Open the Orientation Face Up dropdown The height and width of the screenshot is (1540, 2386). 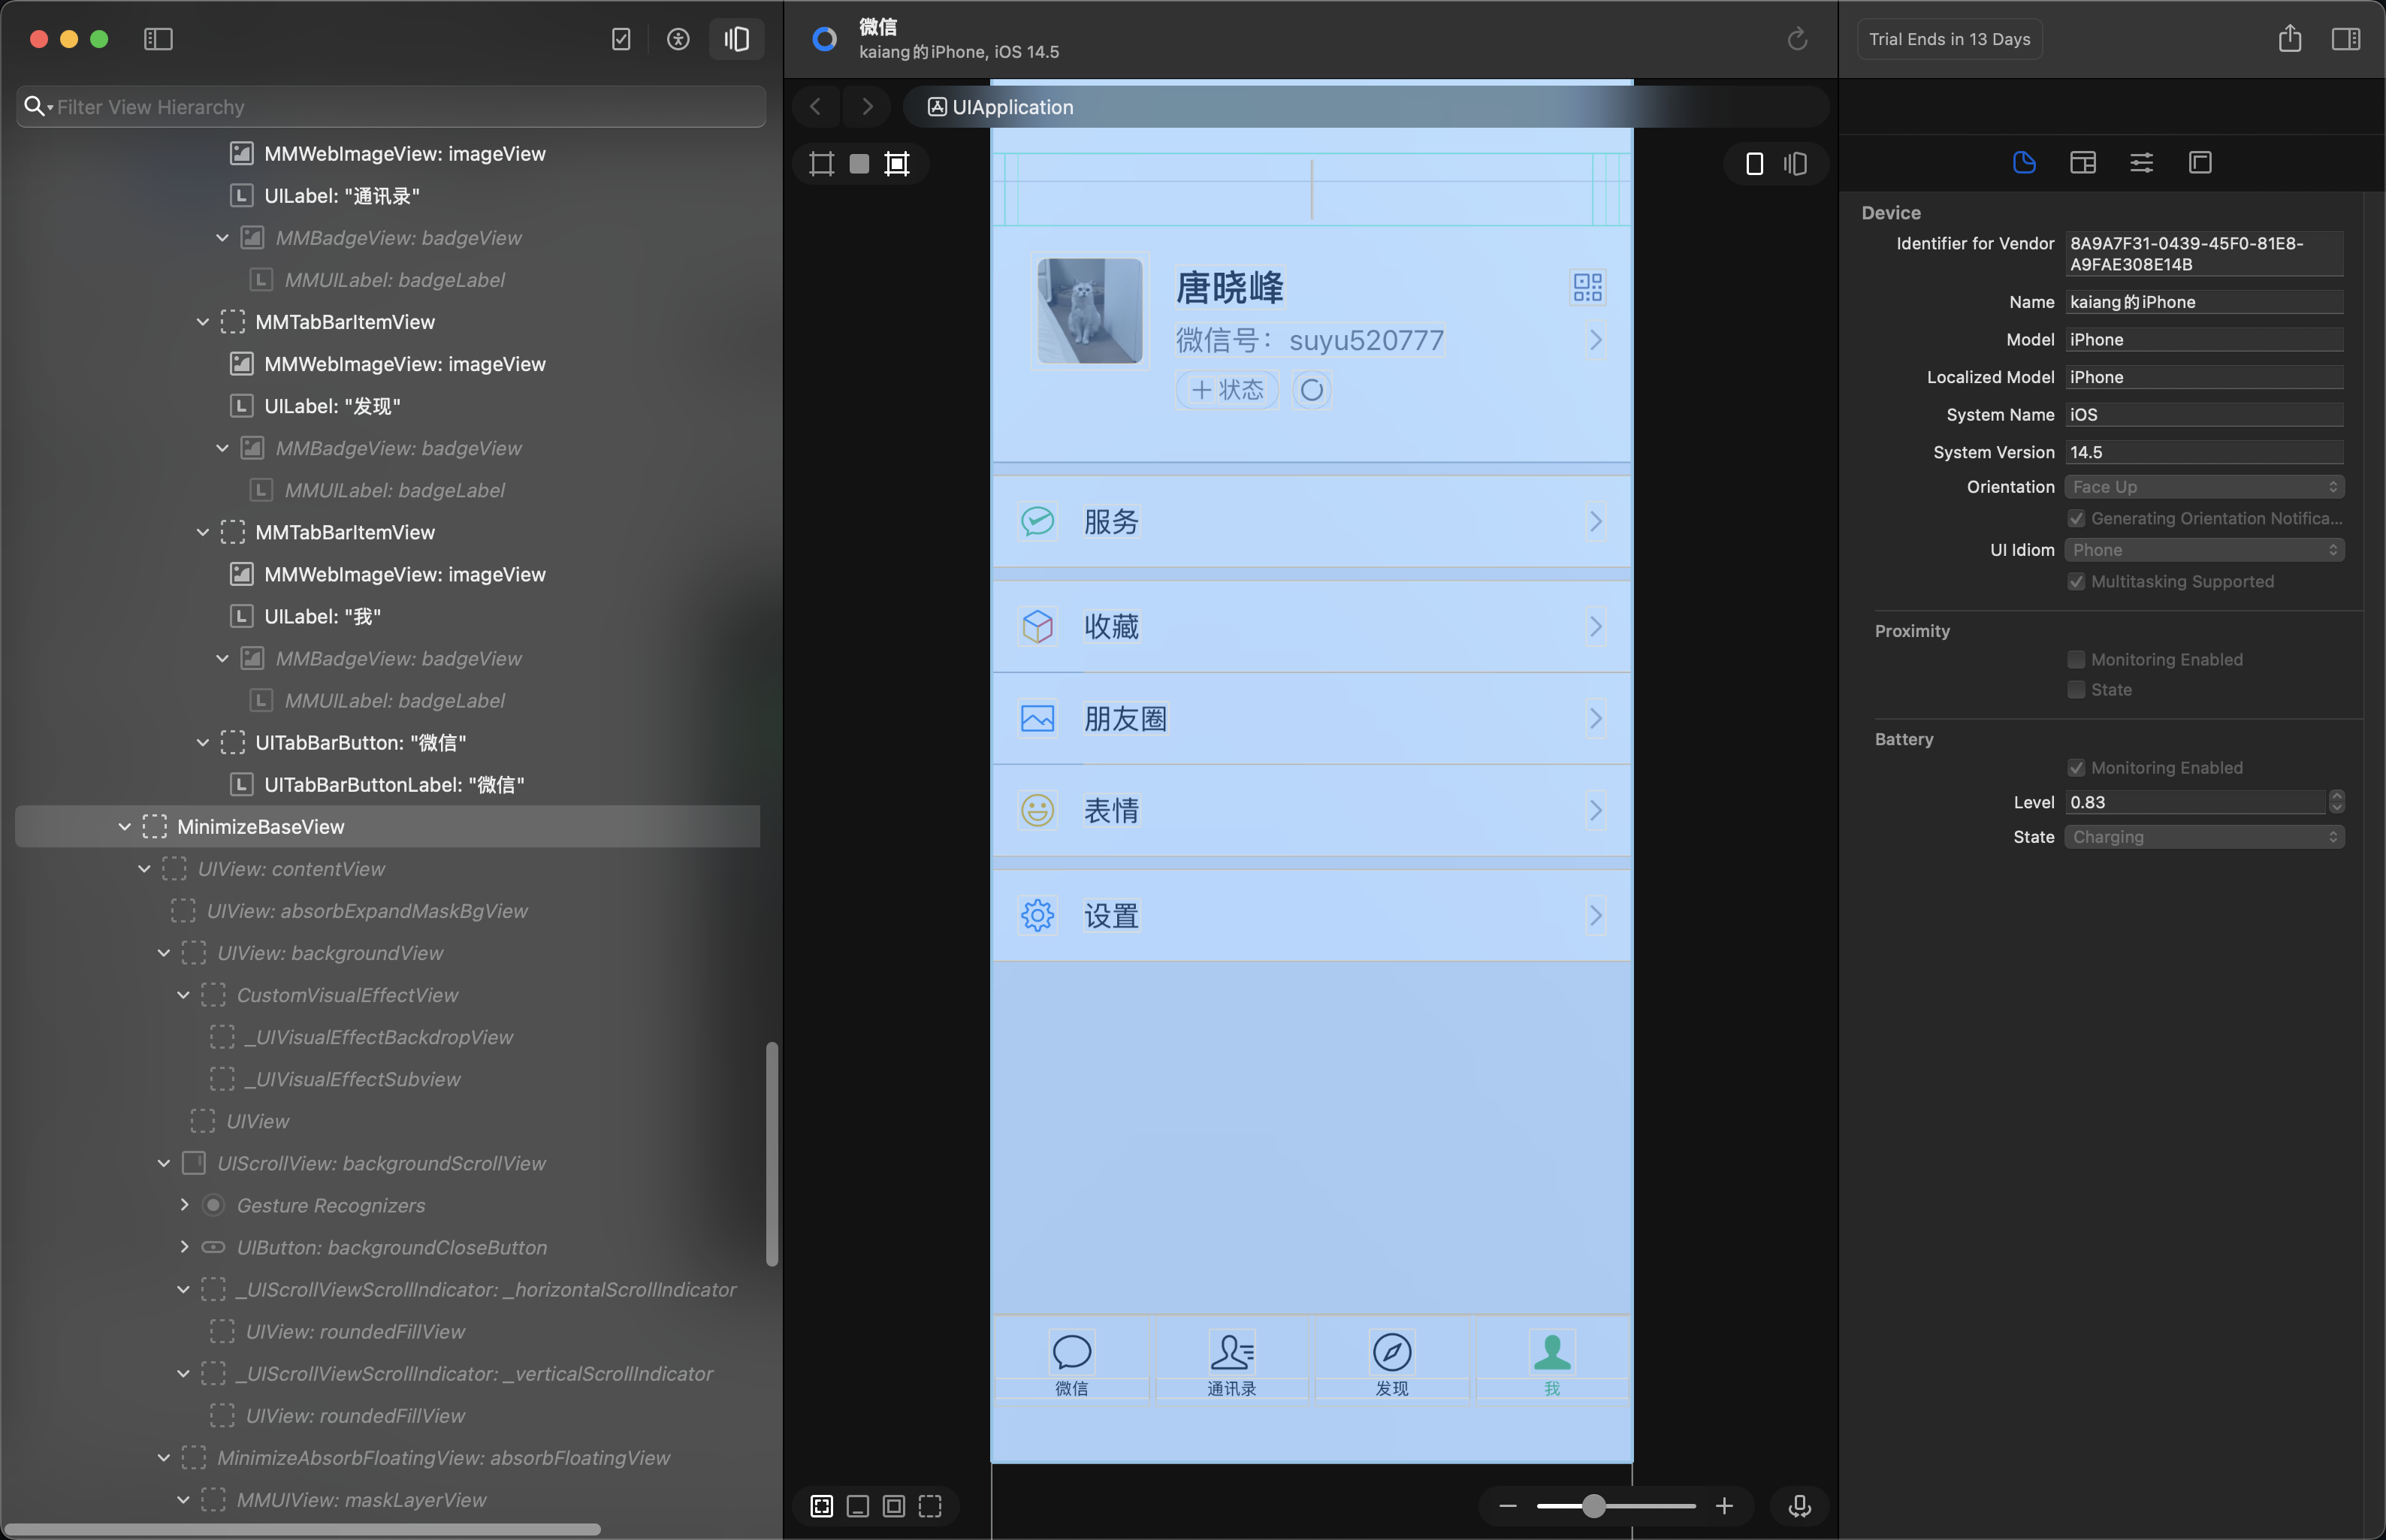coord(2204,487)
